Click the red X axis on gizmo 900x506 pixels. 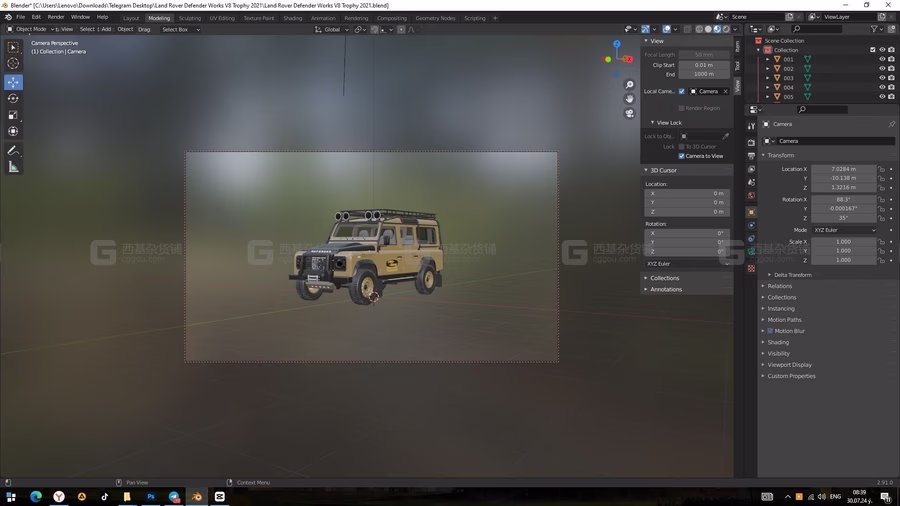629,59
